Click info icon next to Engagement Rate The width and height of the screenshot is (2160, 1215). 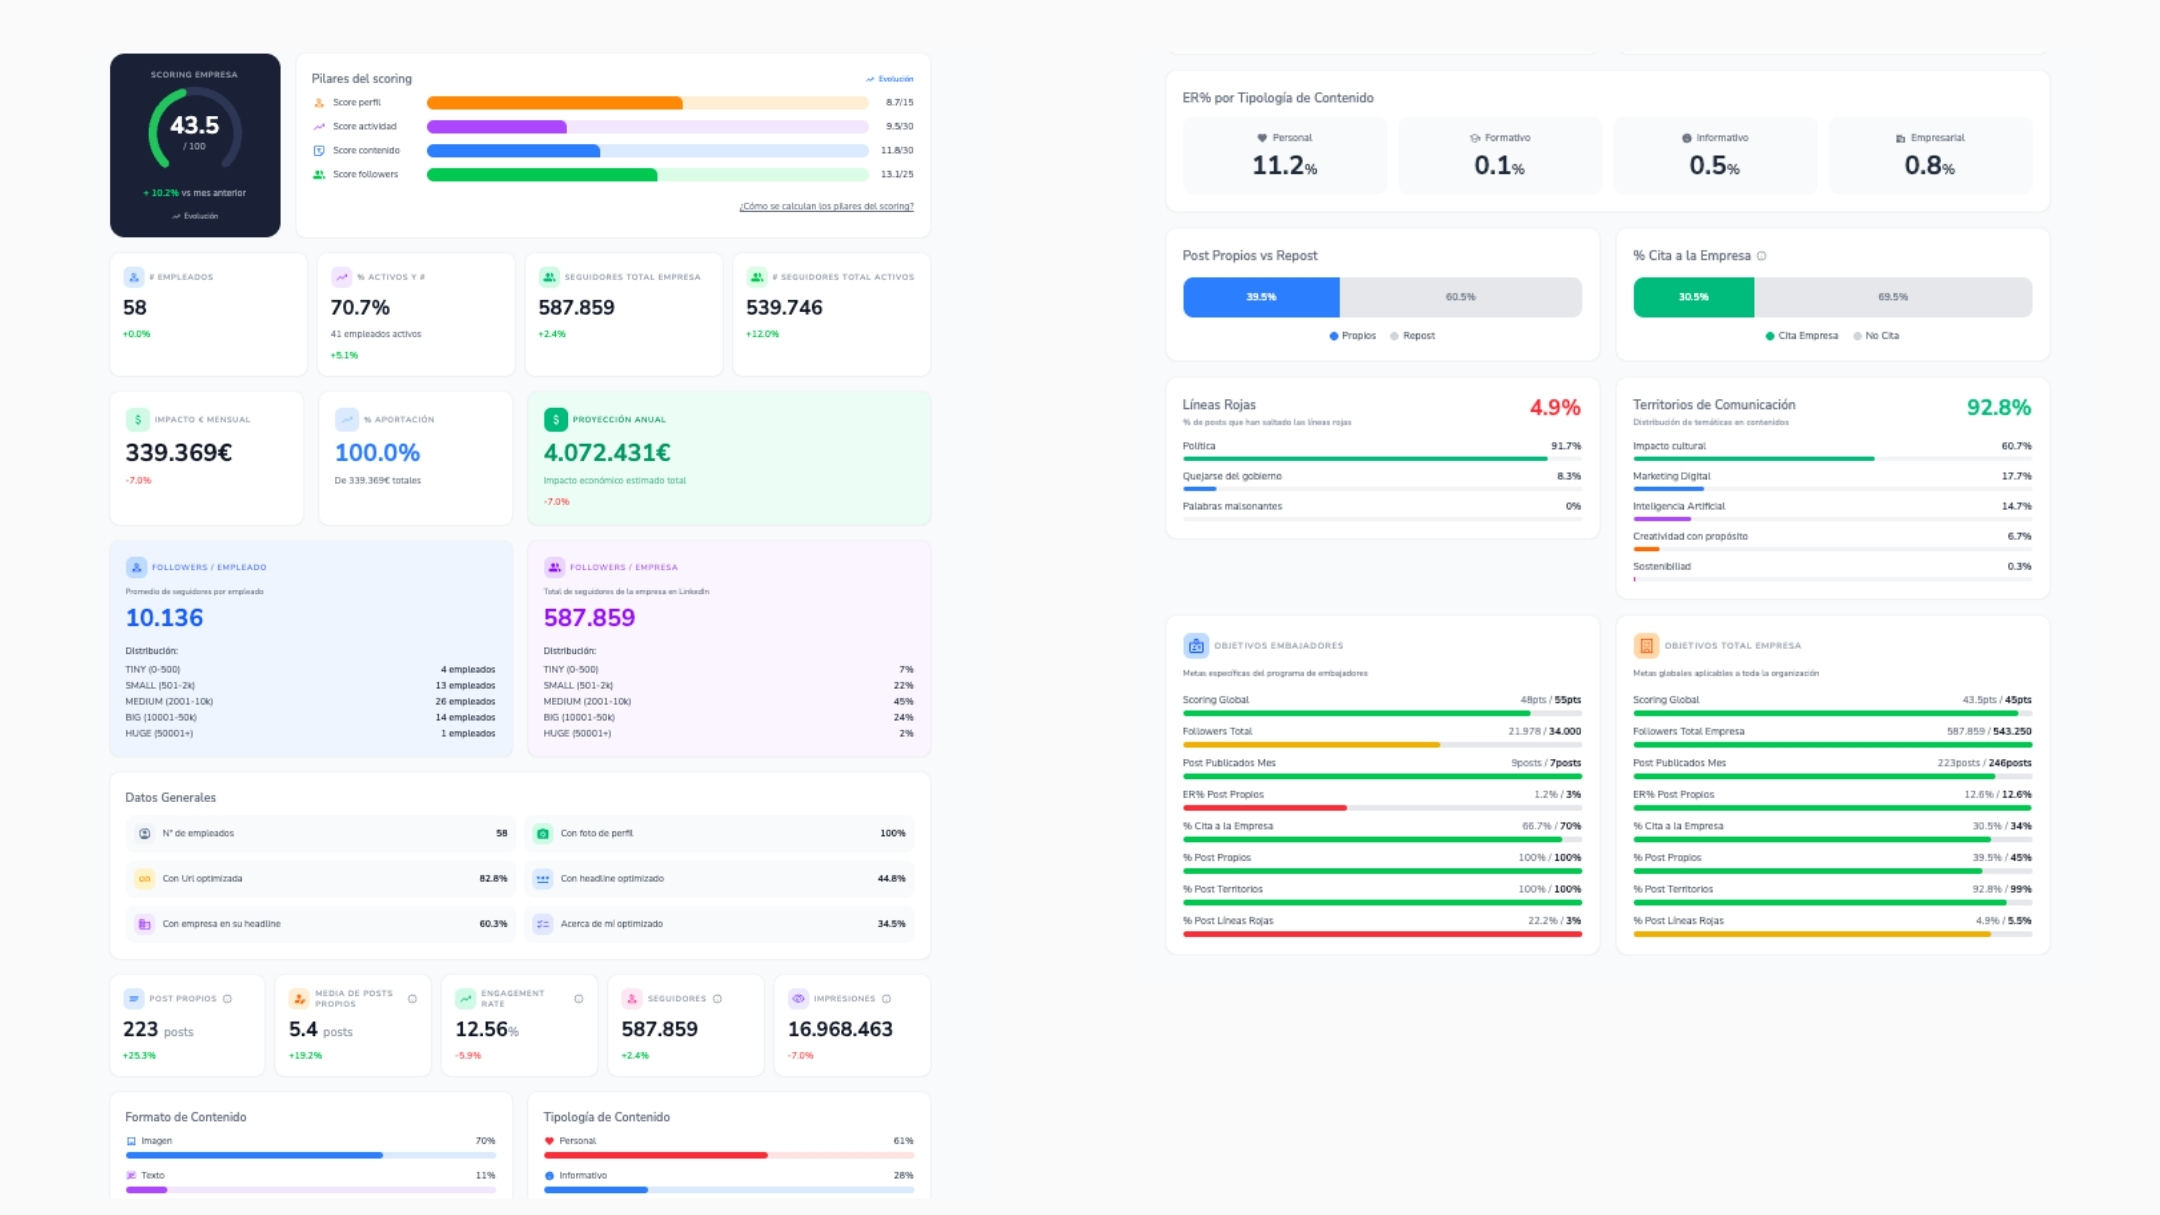click(578, 999)
